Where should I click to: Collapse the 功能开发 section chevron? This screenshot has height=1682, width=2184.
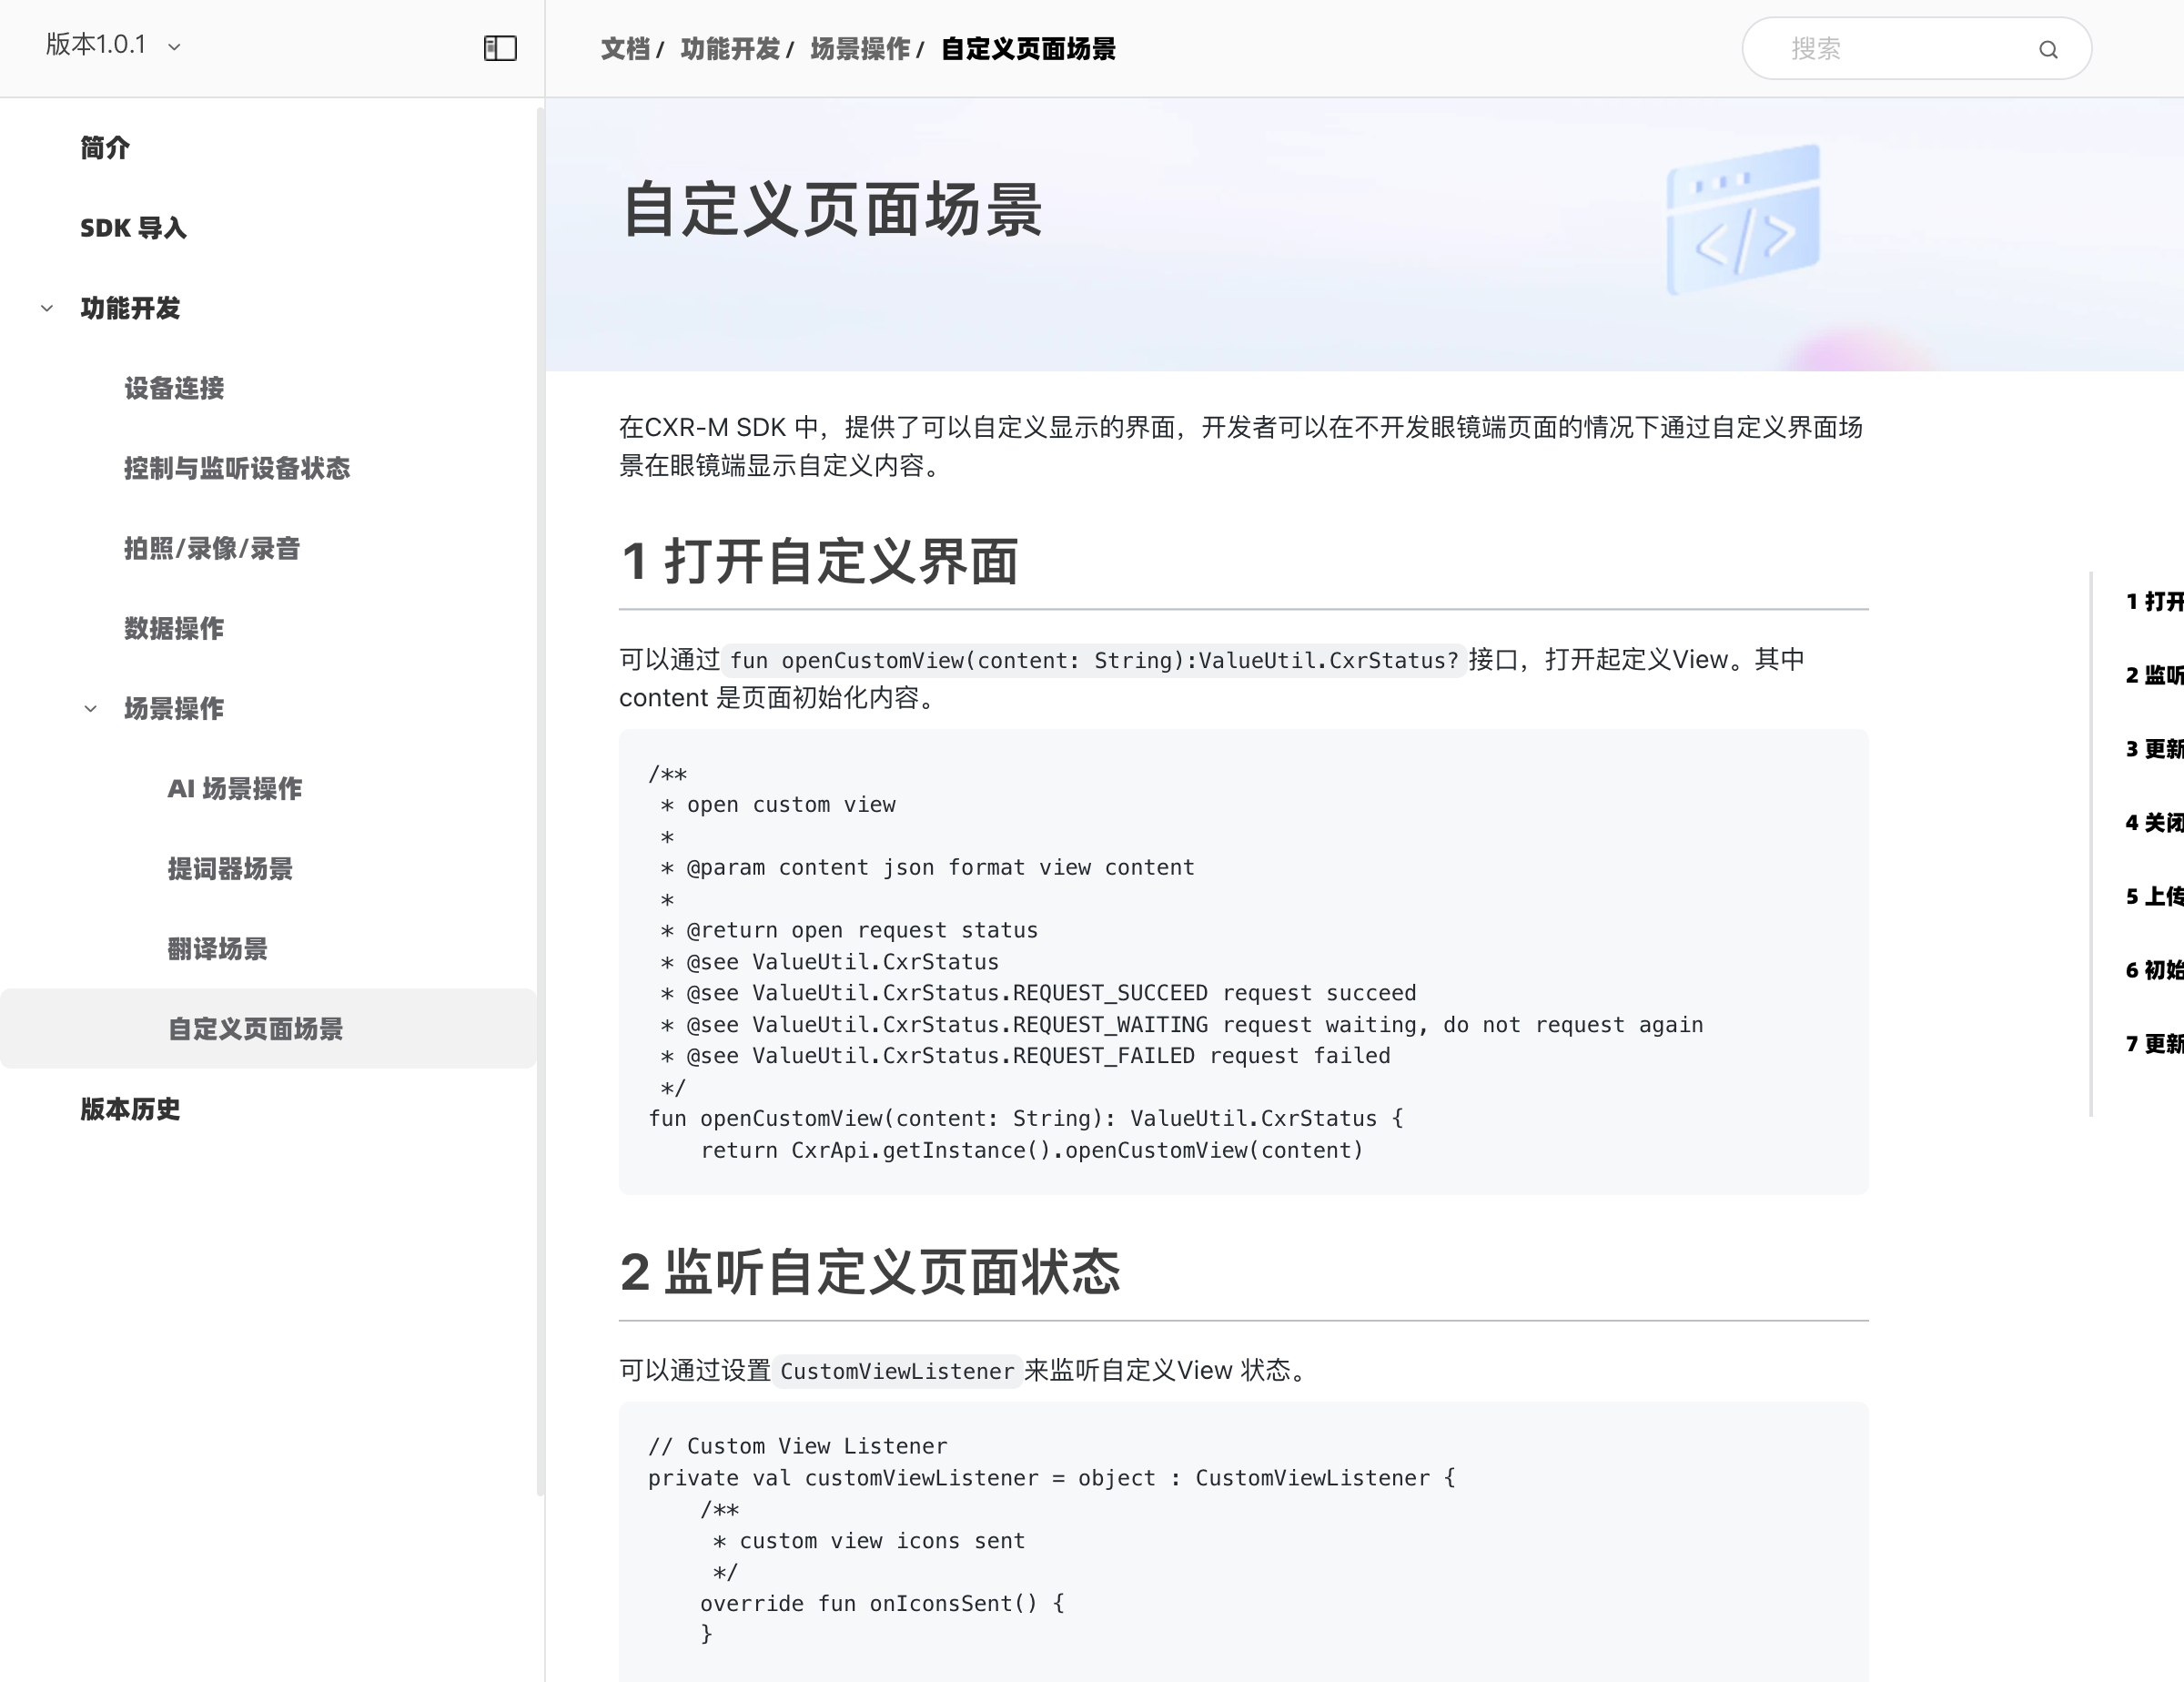[47, 308]
